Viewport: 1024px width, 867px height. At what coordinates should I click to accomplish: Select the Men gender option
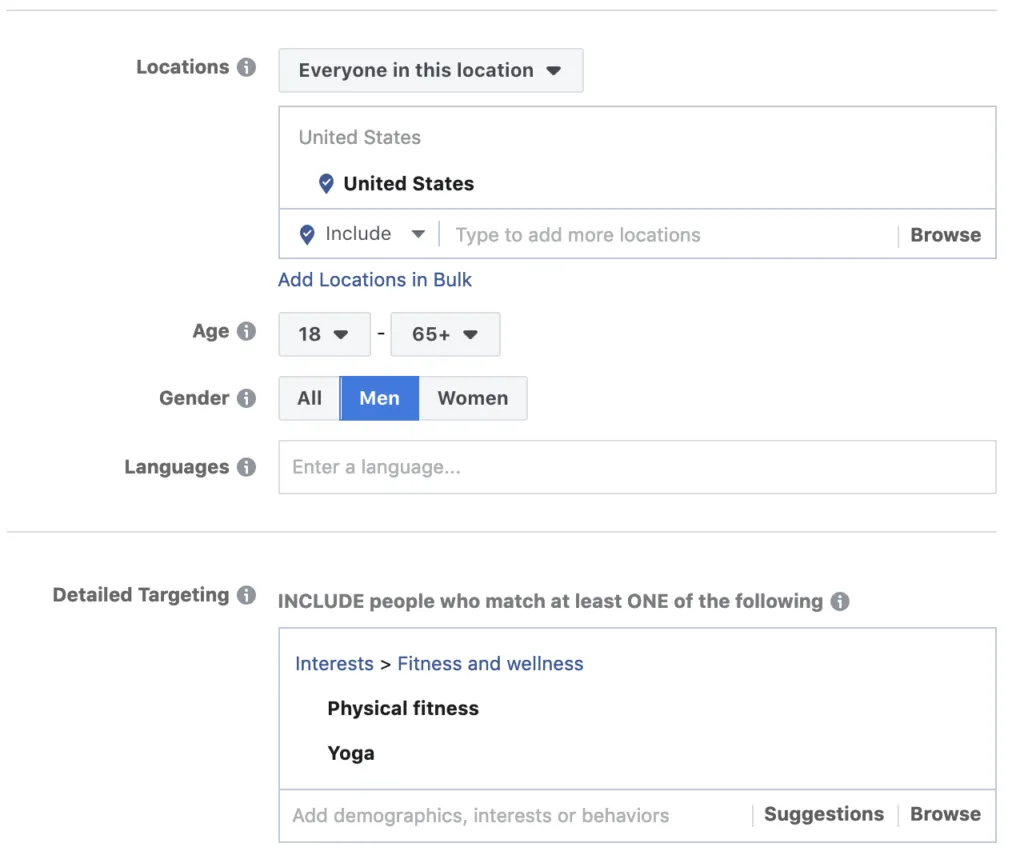point(379,398)
